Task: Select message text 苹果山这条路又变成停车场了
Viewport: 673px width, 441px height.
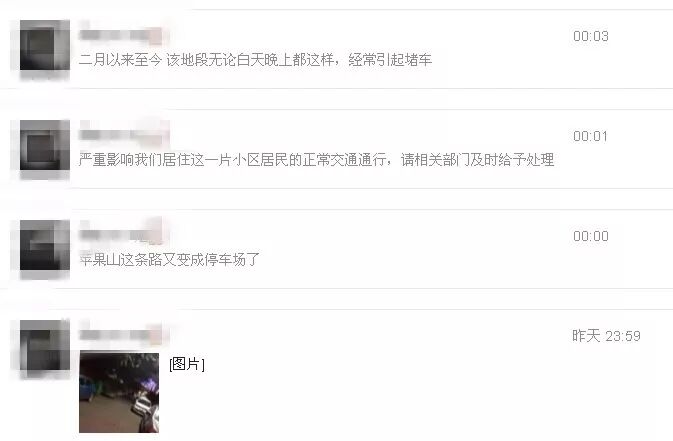Action: 170,260
